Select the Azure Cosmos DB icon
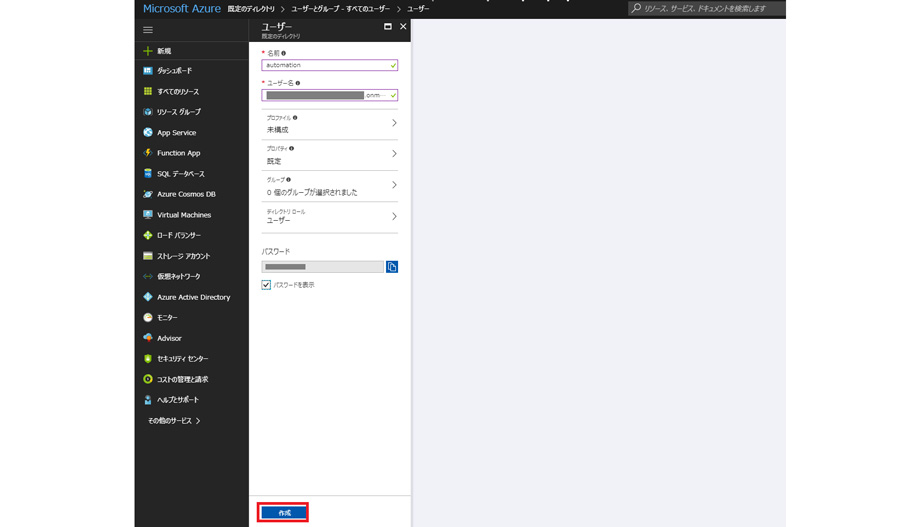920x527 pixels. pos(148,194)
